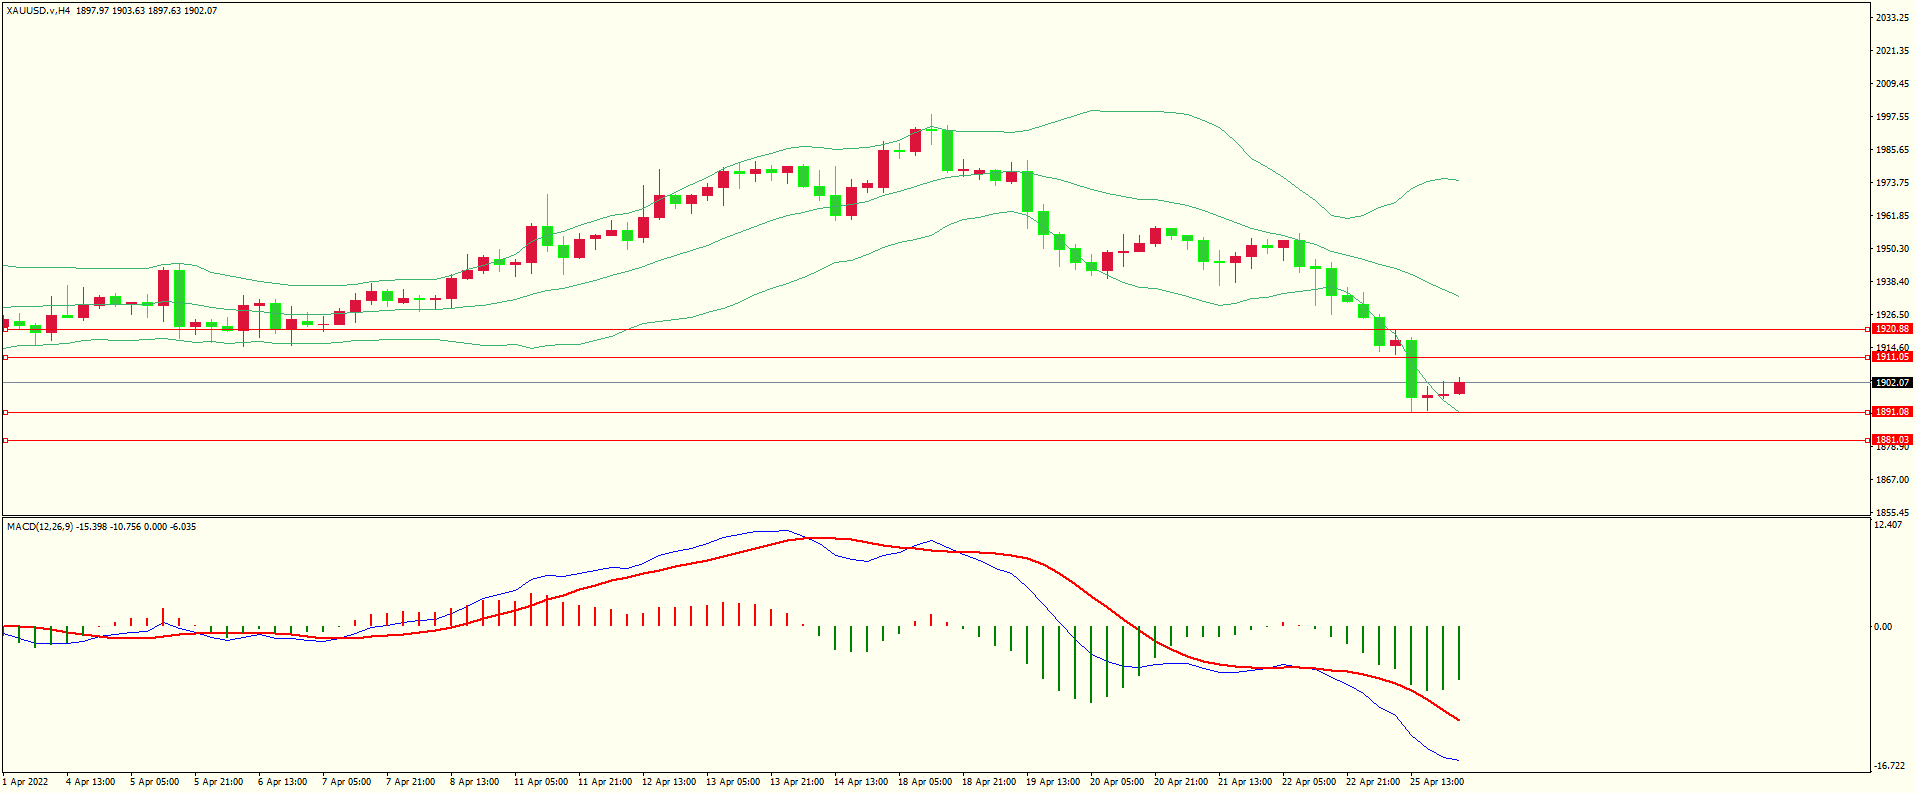
Task: Click the 25 Apr 13:00 time label
Action: click(1437, 782)
